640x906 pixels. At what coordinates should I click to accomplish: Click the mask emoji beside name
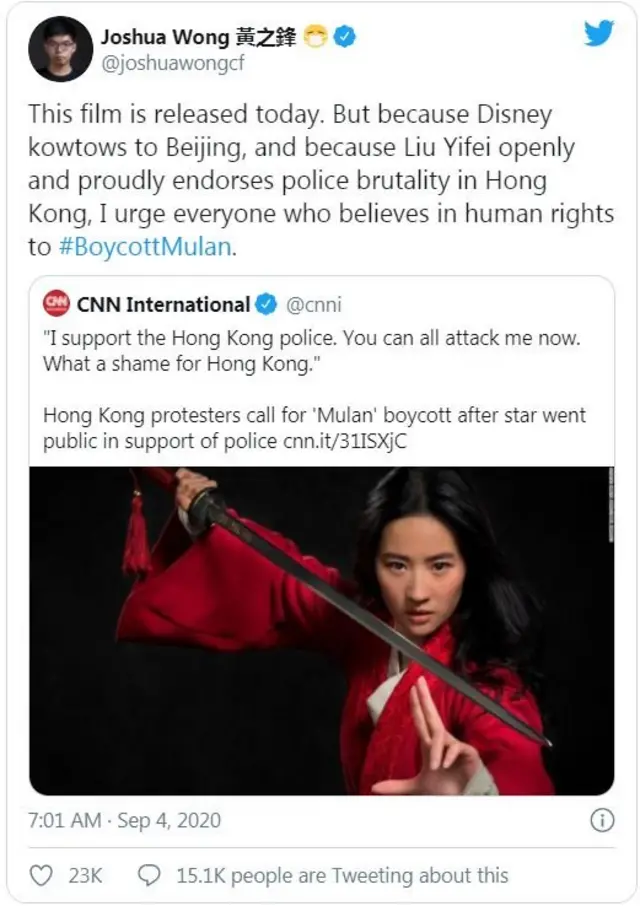[x=315, y=37]
